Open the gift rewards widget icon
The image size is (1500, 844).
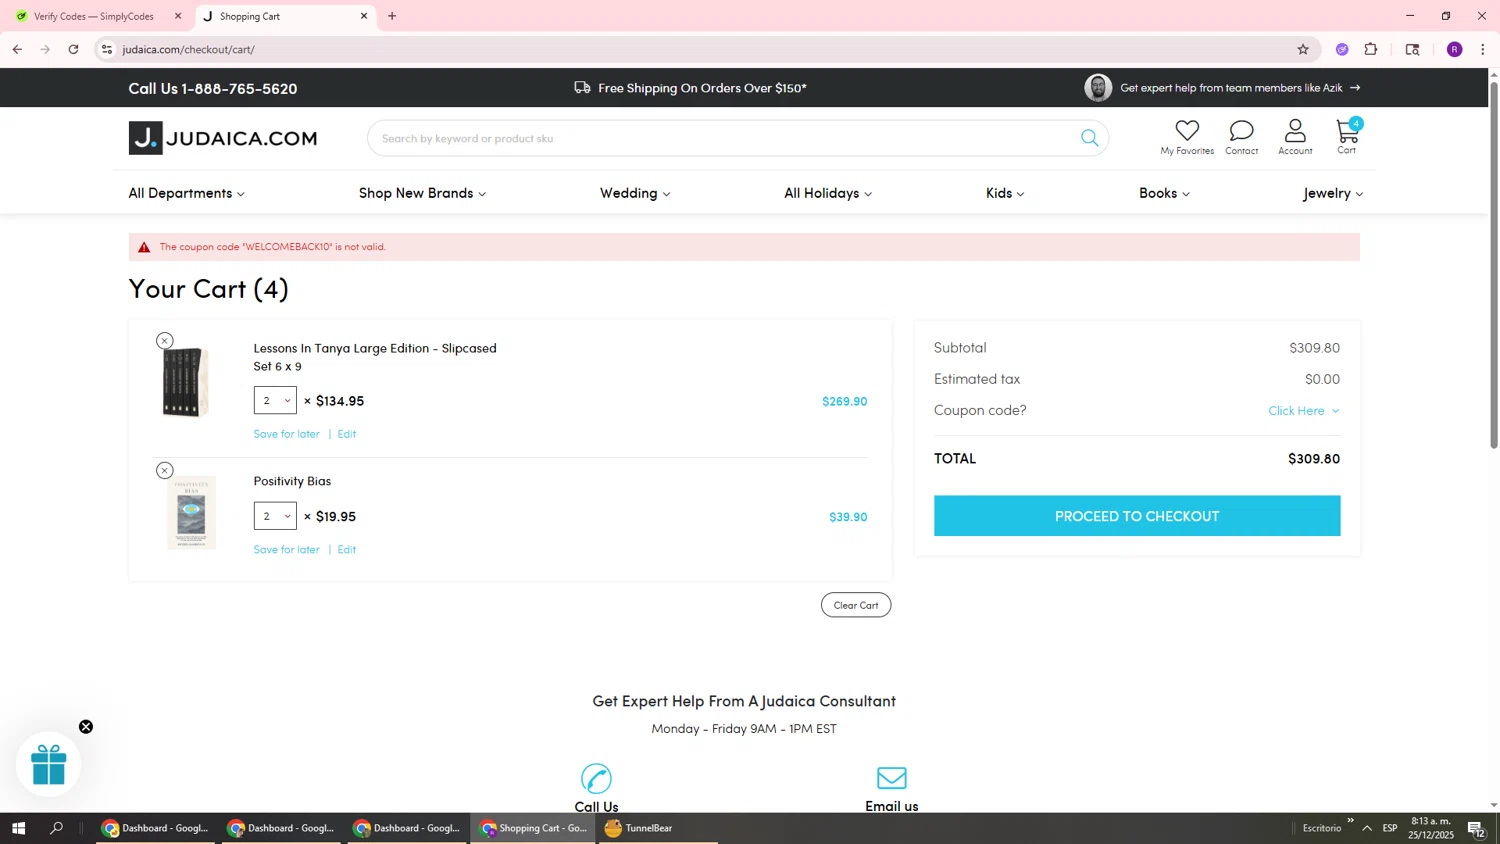click(x=49, y=765)
